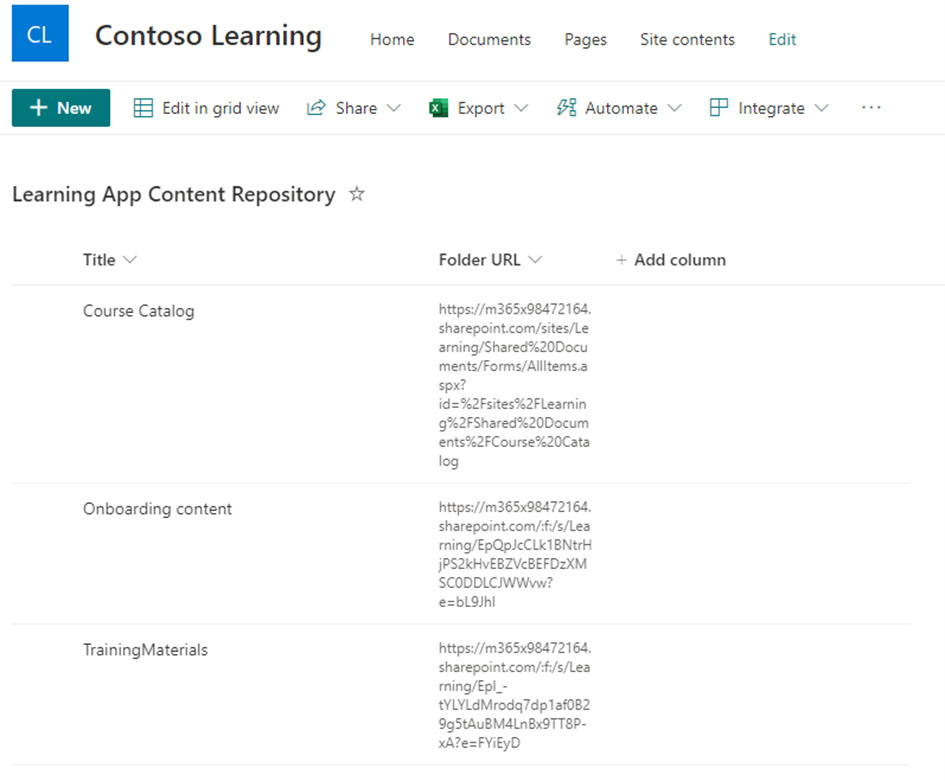This screenshot has height=781, width=945.
Task: Expand the Share dropdown chevron
Action: [x=393, y=108]
